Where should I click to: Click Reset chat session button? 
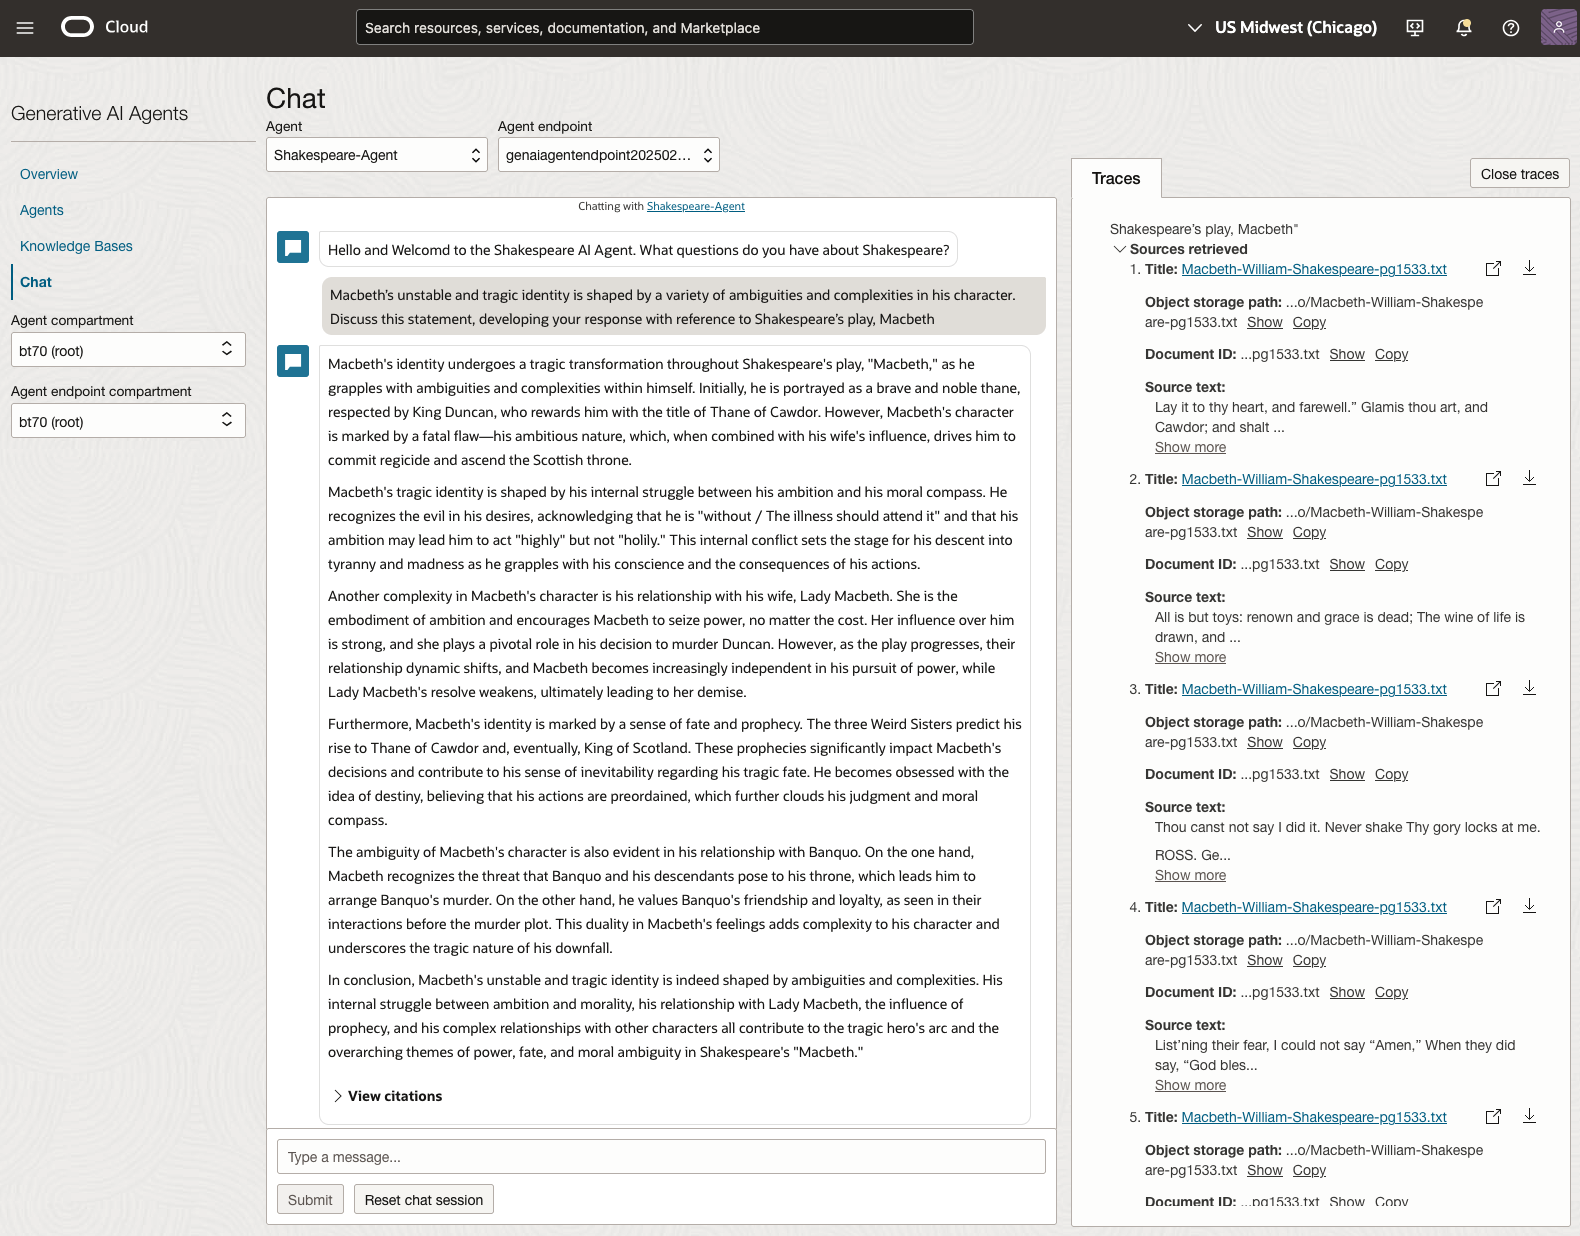coord(423,1200)
